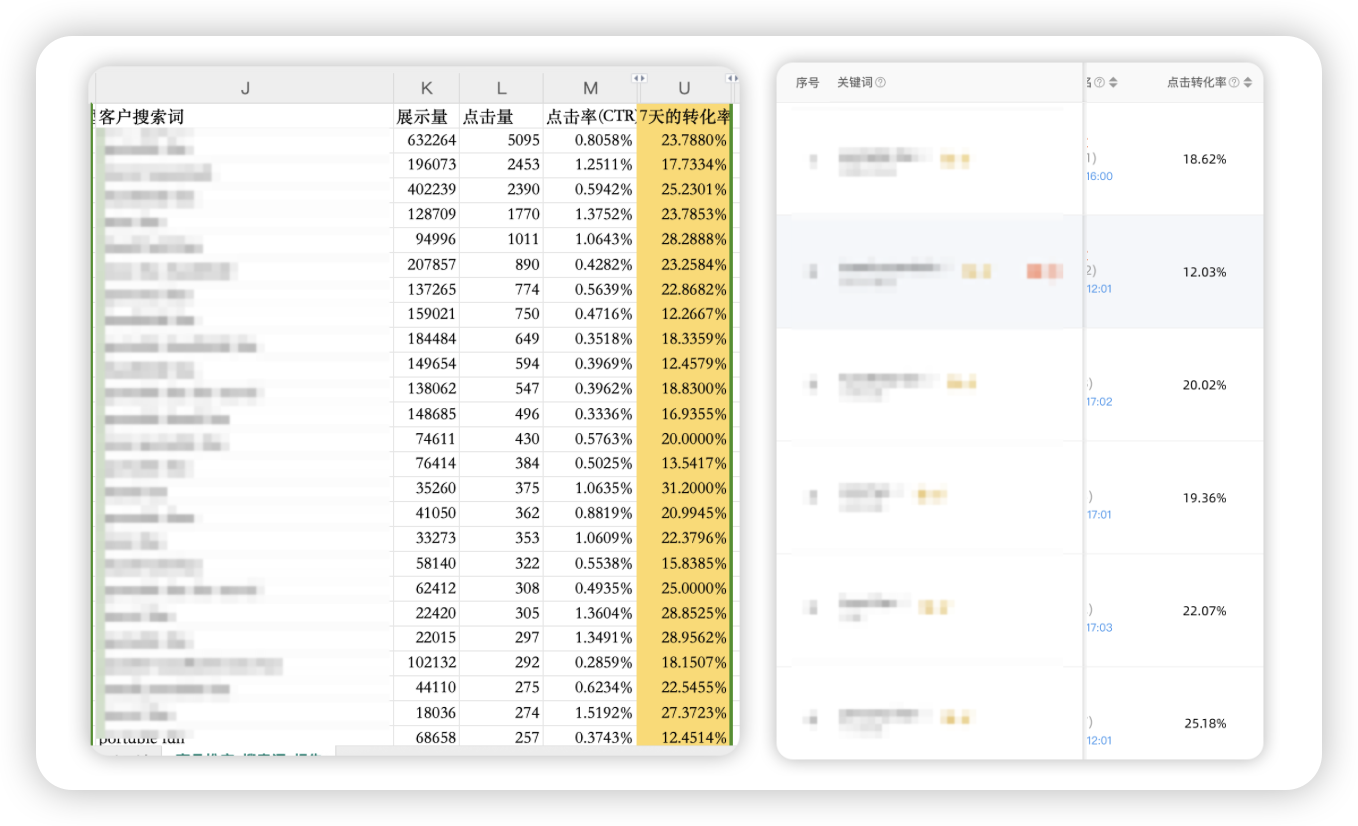Click the 序号 column header
1358x826 pixels.
coord(807,83)
